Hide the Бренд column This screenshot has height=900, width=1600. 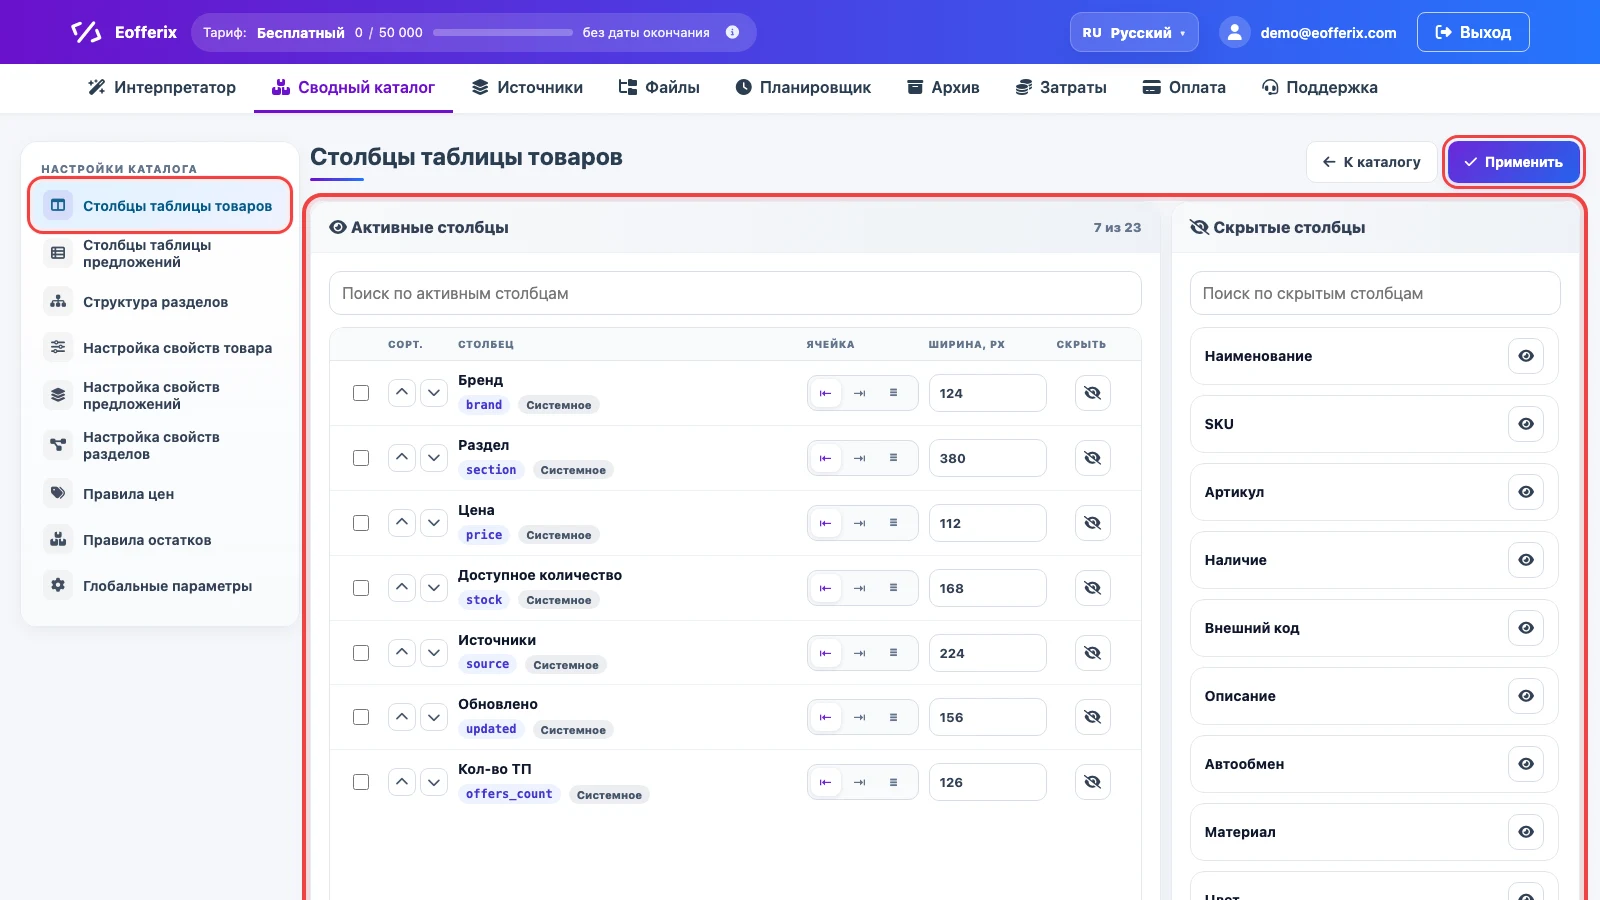(1092, 393)
